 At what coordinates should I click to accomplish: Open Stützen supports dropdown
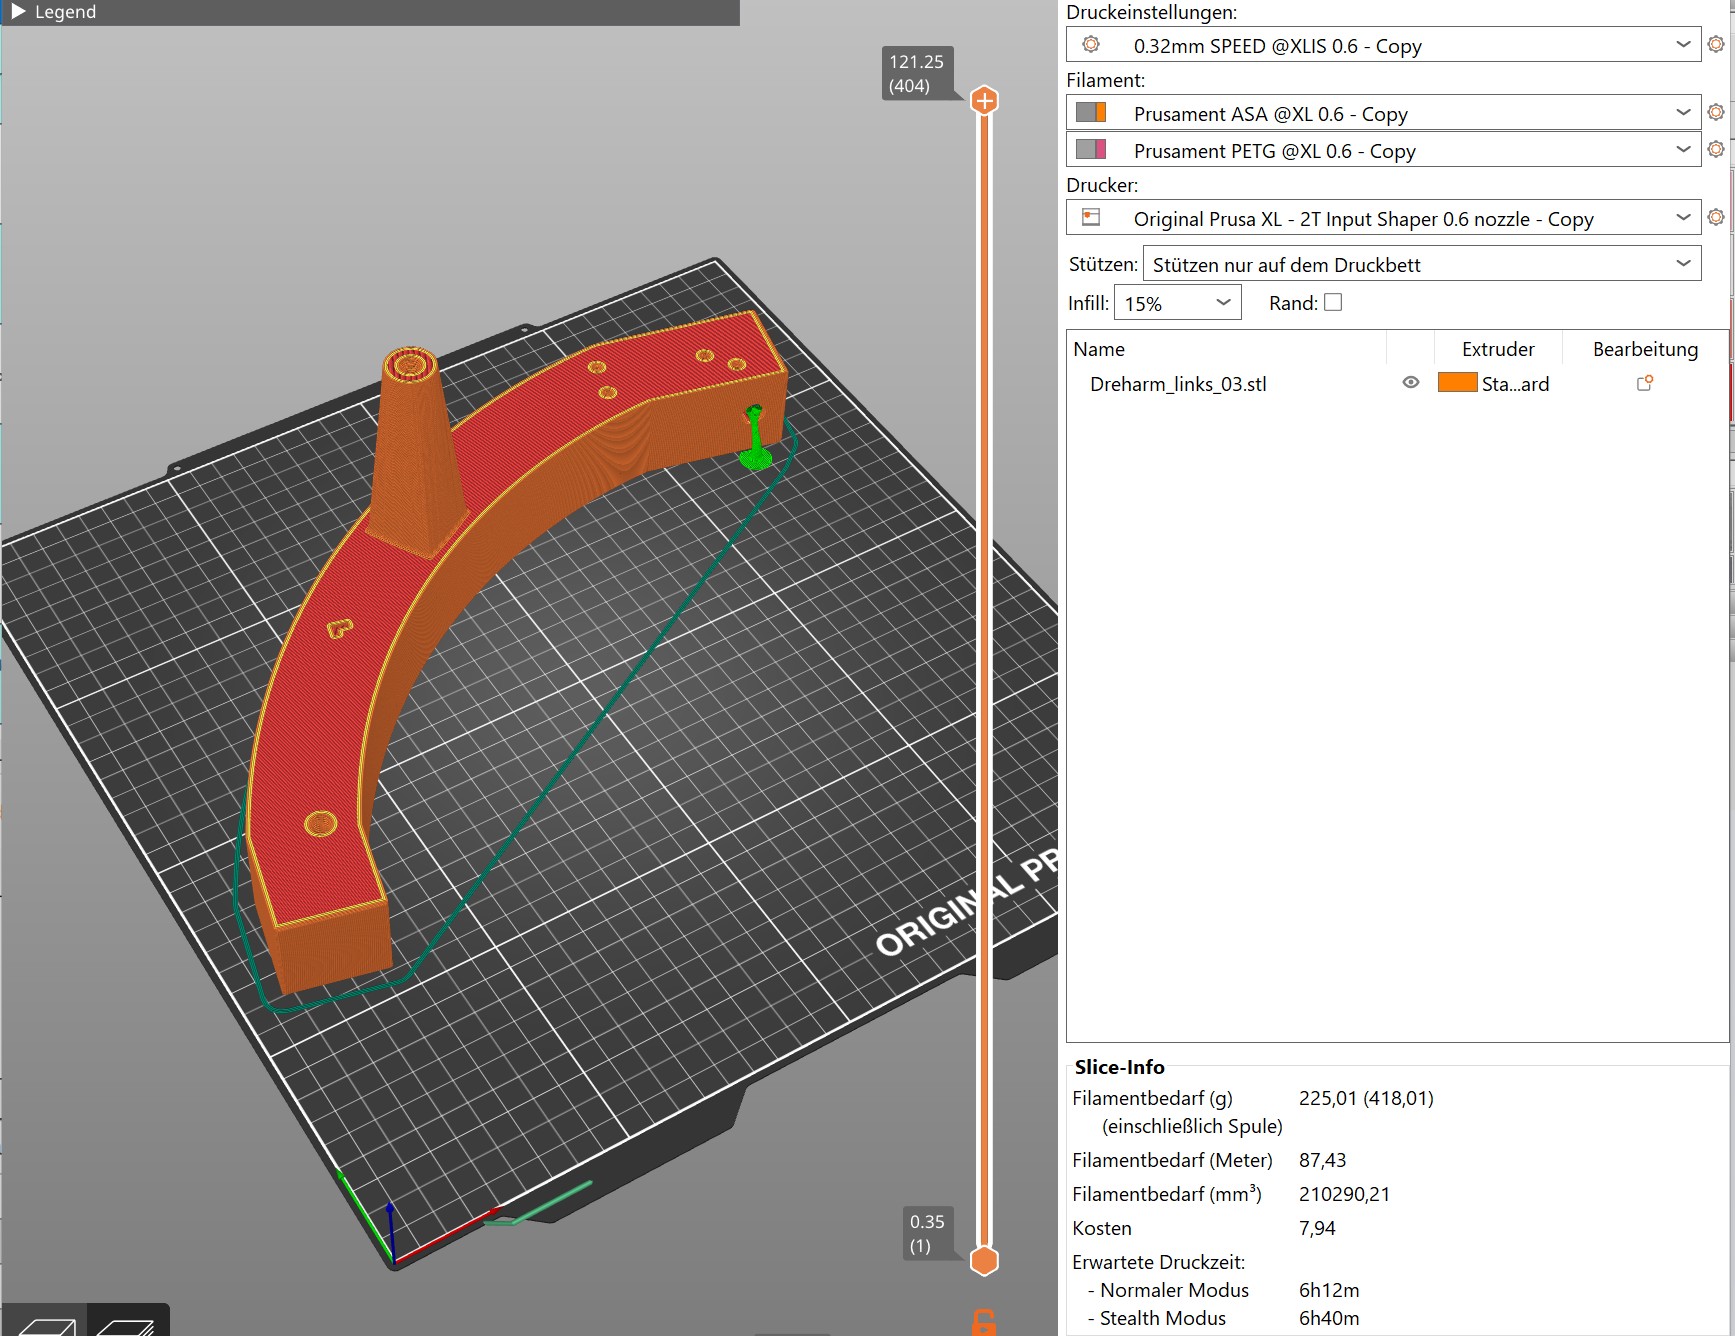[1421, 264]
